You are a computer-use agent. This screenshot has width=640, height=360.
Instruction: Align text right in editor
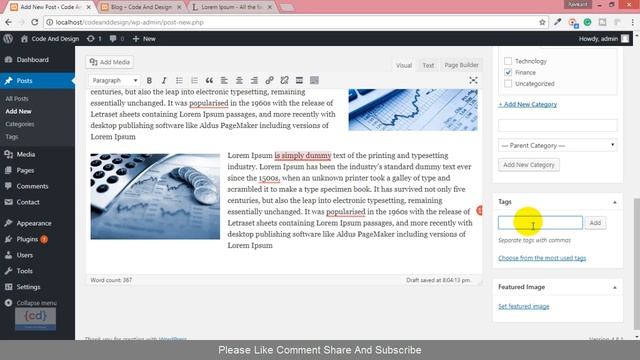point(254,80)
